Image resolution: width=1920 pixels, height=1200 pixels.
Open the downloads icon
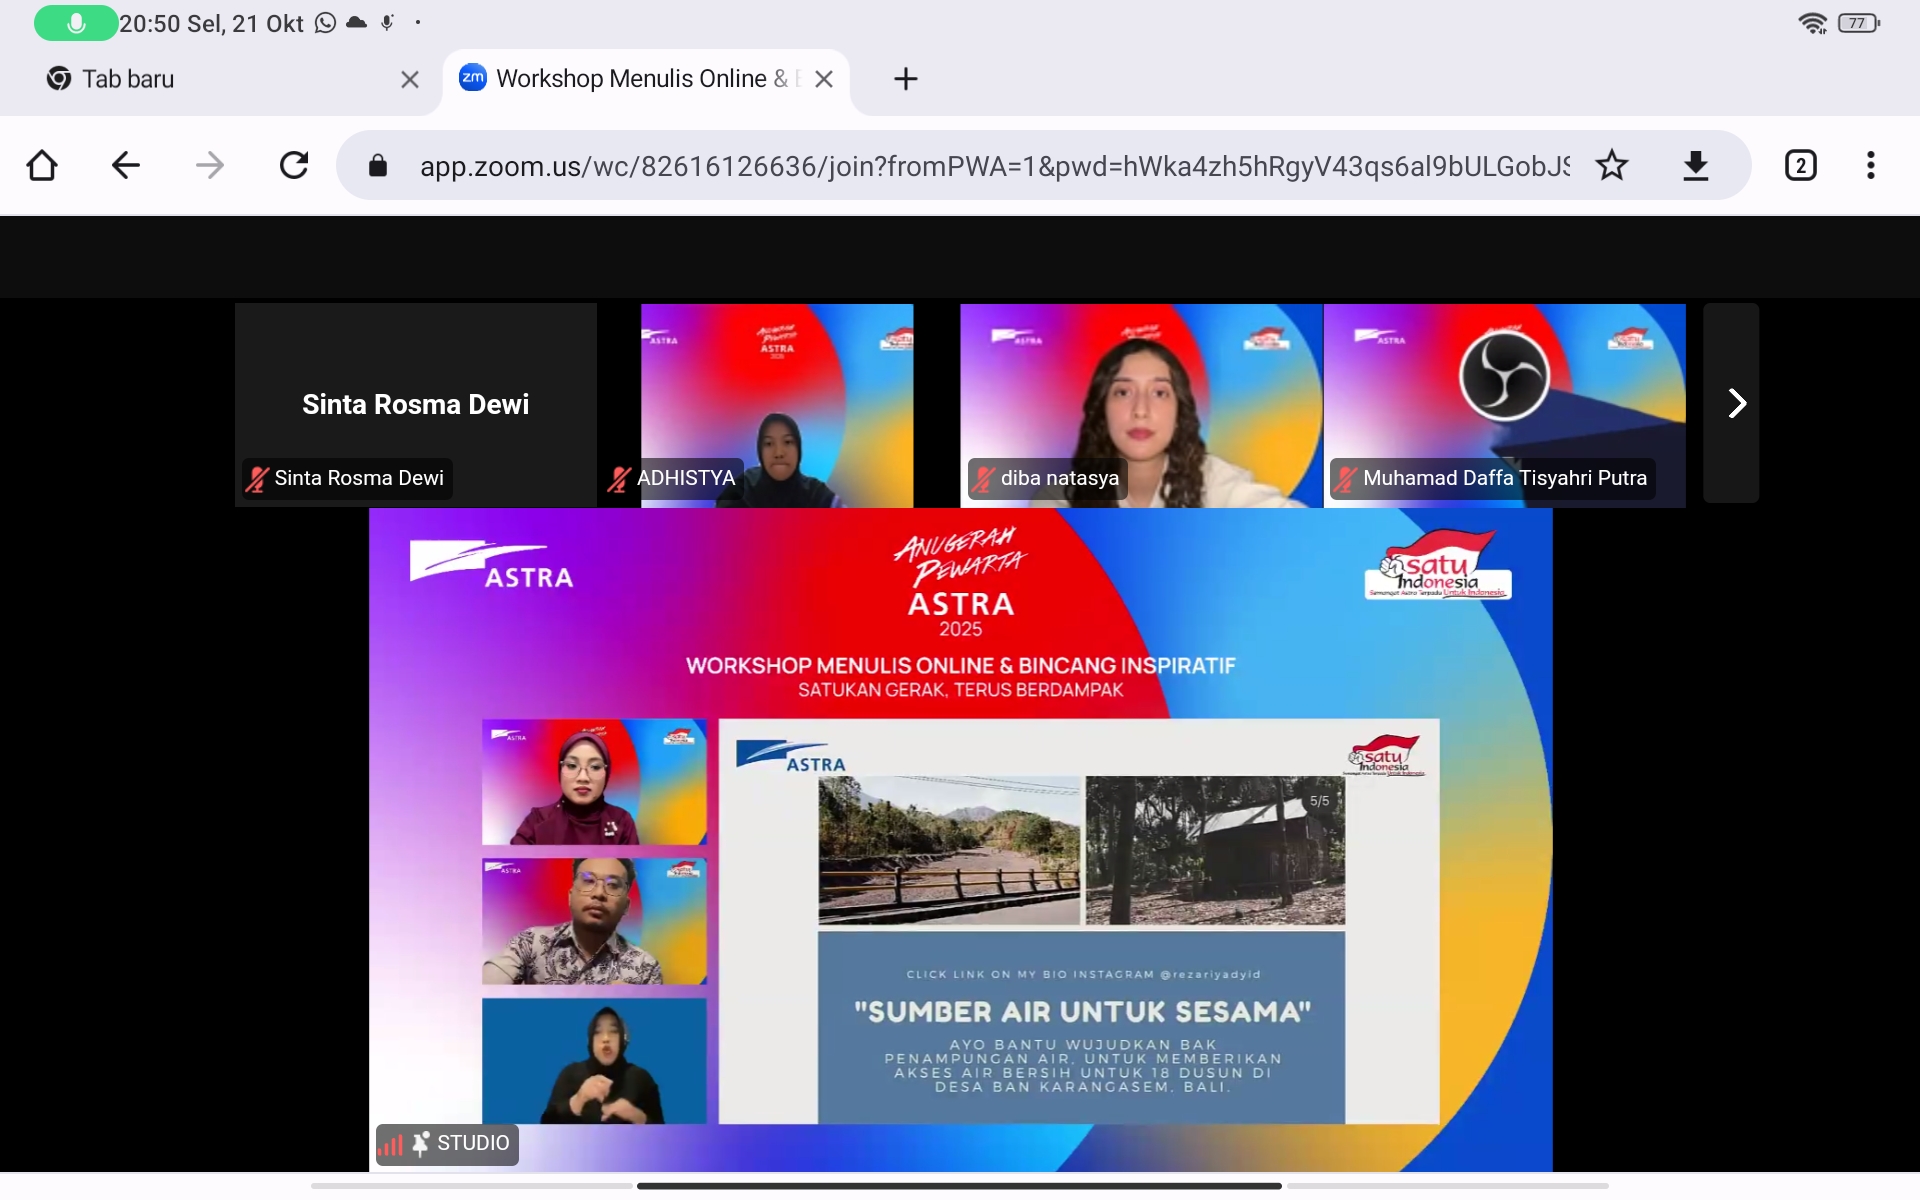1695,165
